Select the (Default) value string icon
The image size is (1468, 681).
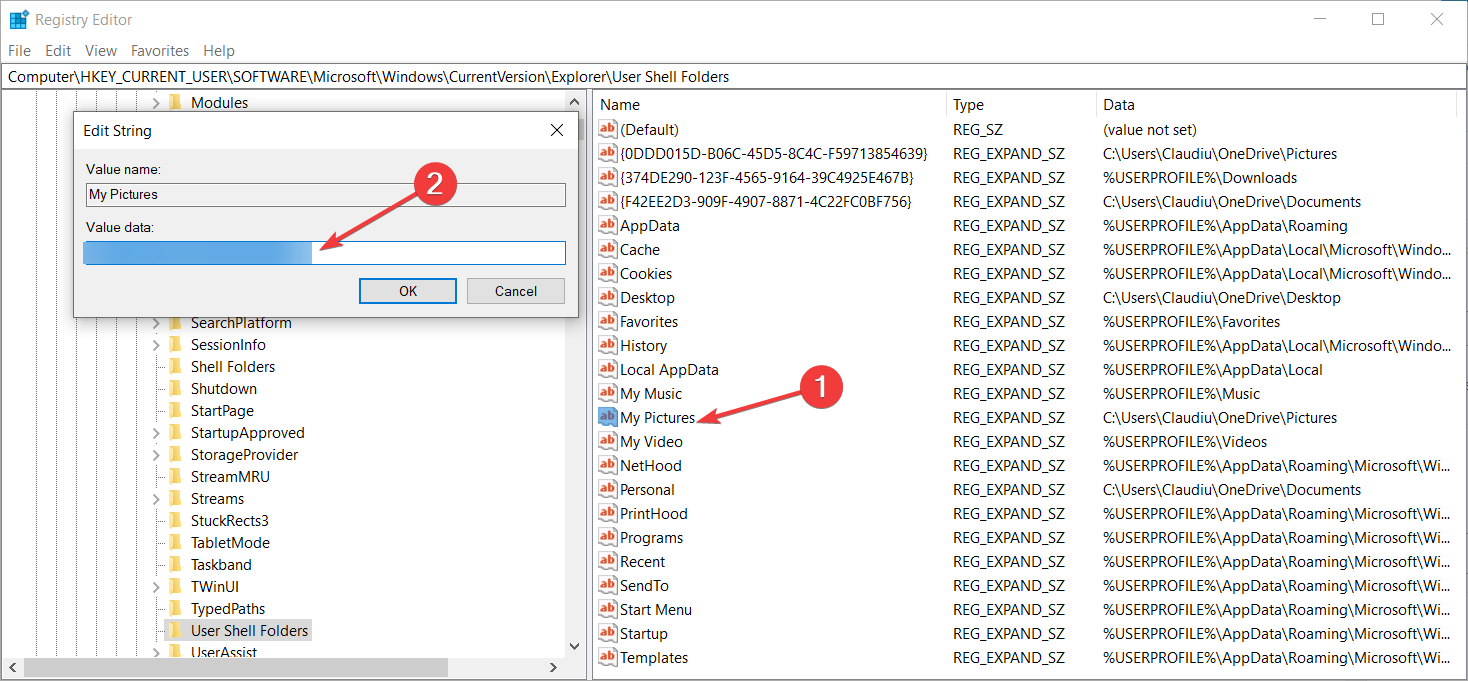tap(608, 129)
